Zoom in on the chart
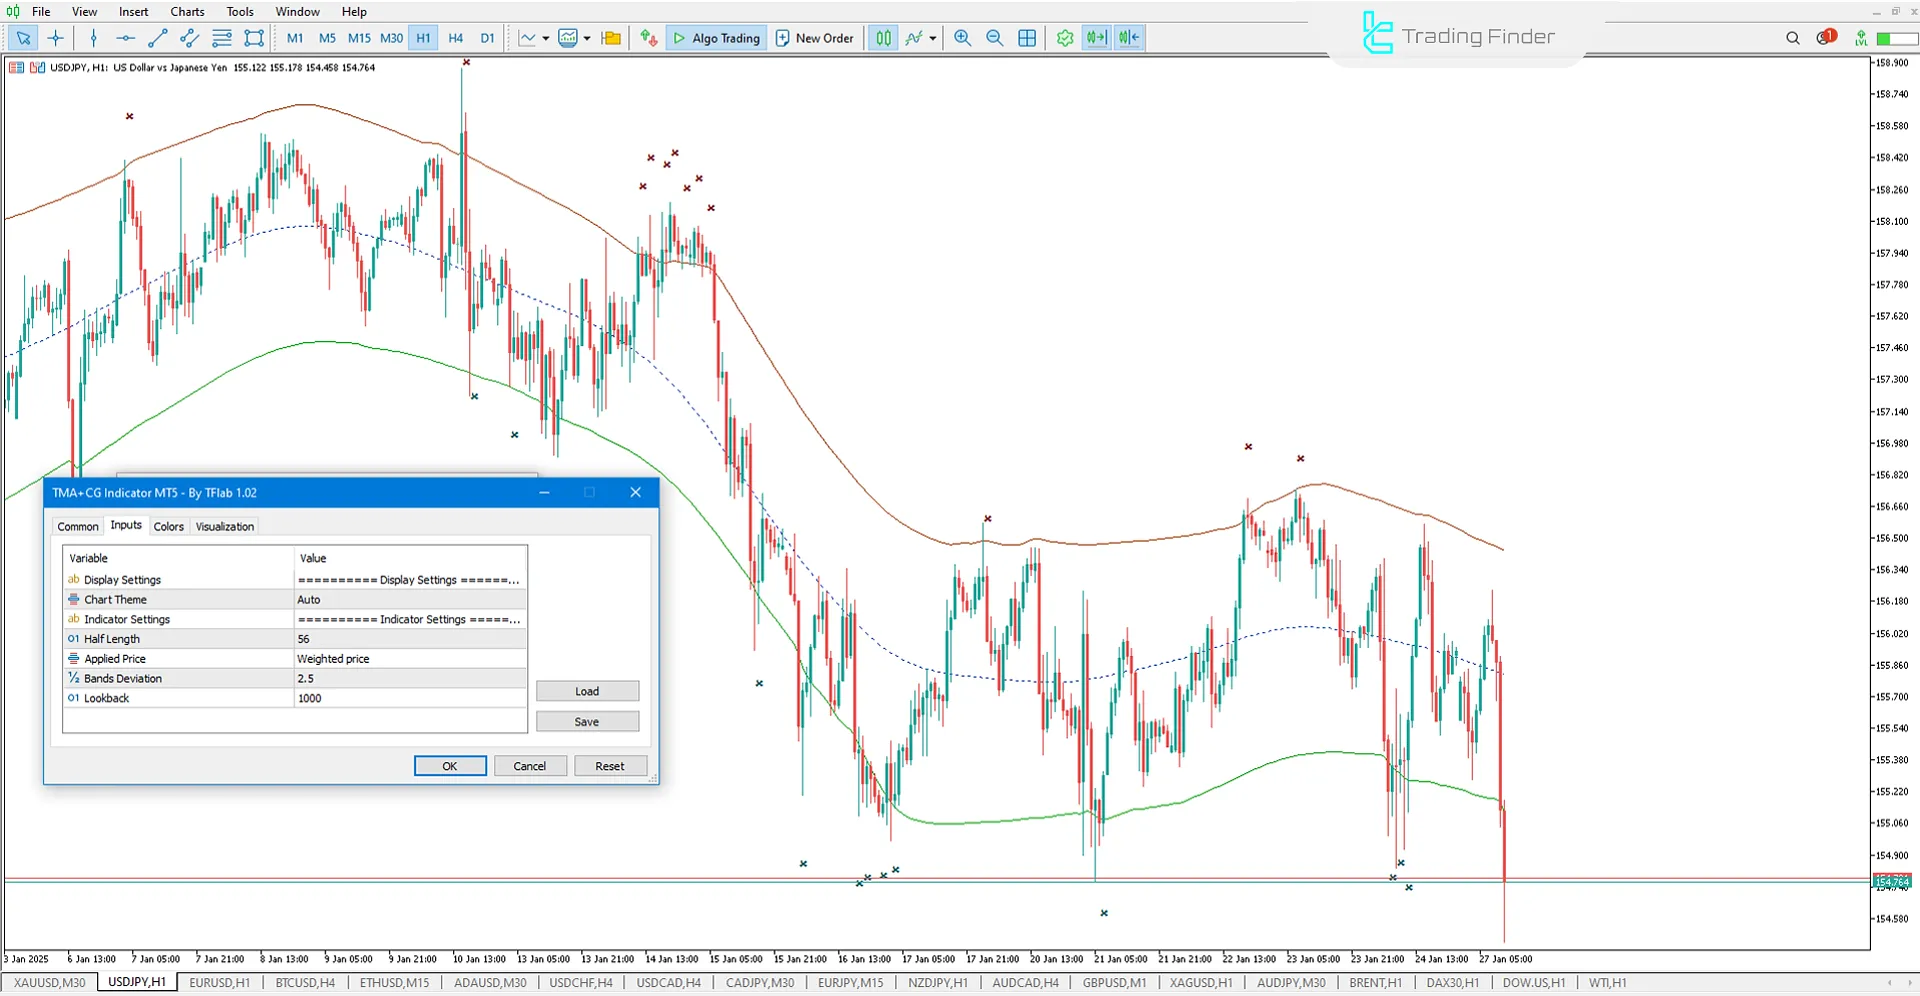1920x996 pixels. [962, 37]
